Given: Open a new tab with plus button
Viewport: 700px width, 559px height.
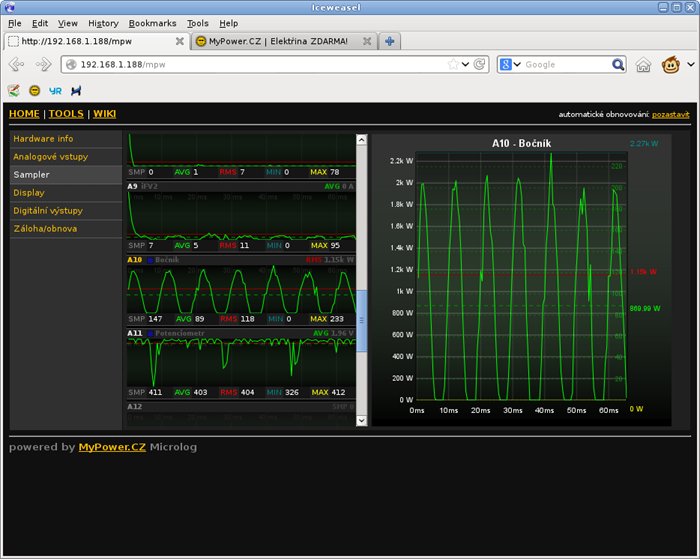Looking at the screenshot, I should tap(389, 41).
